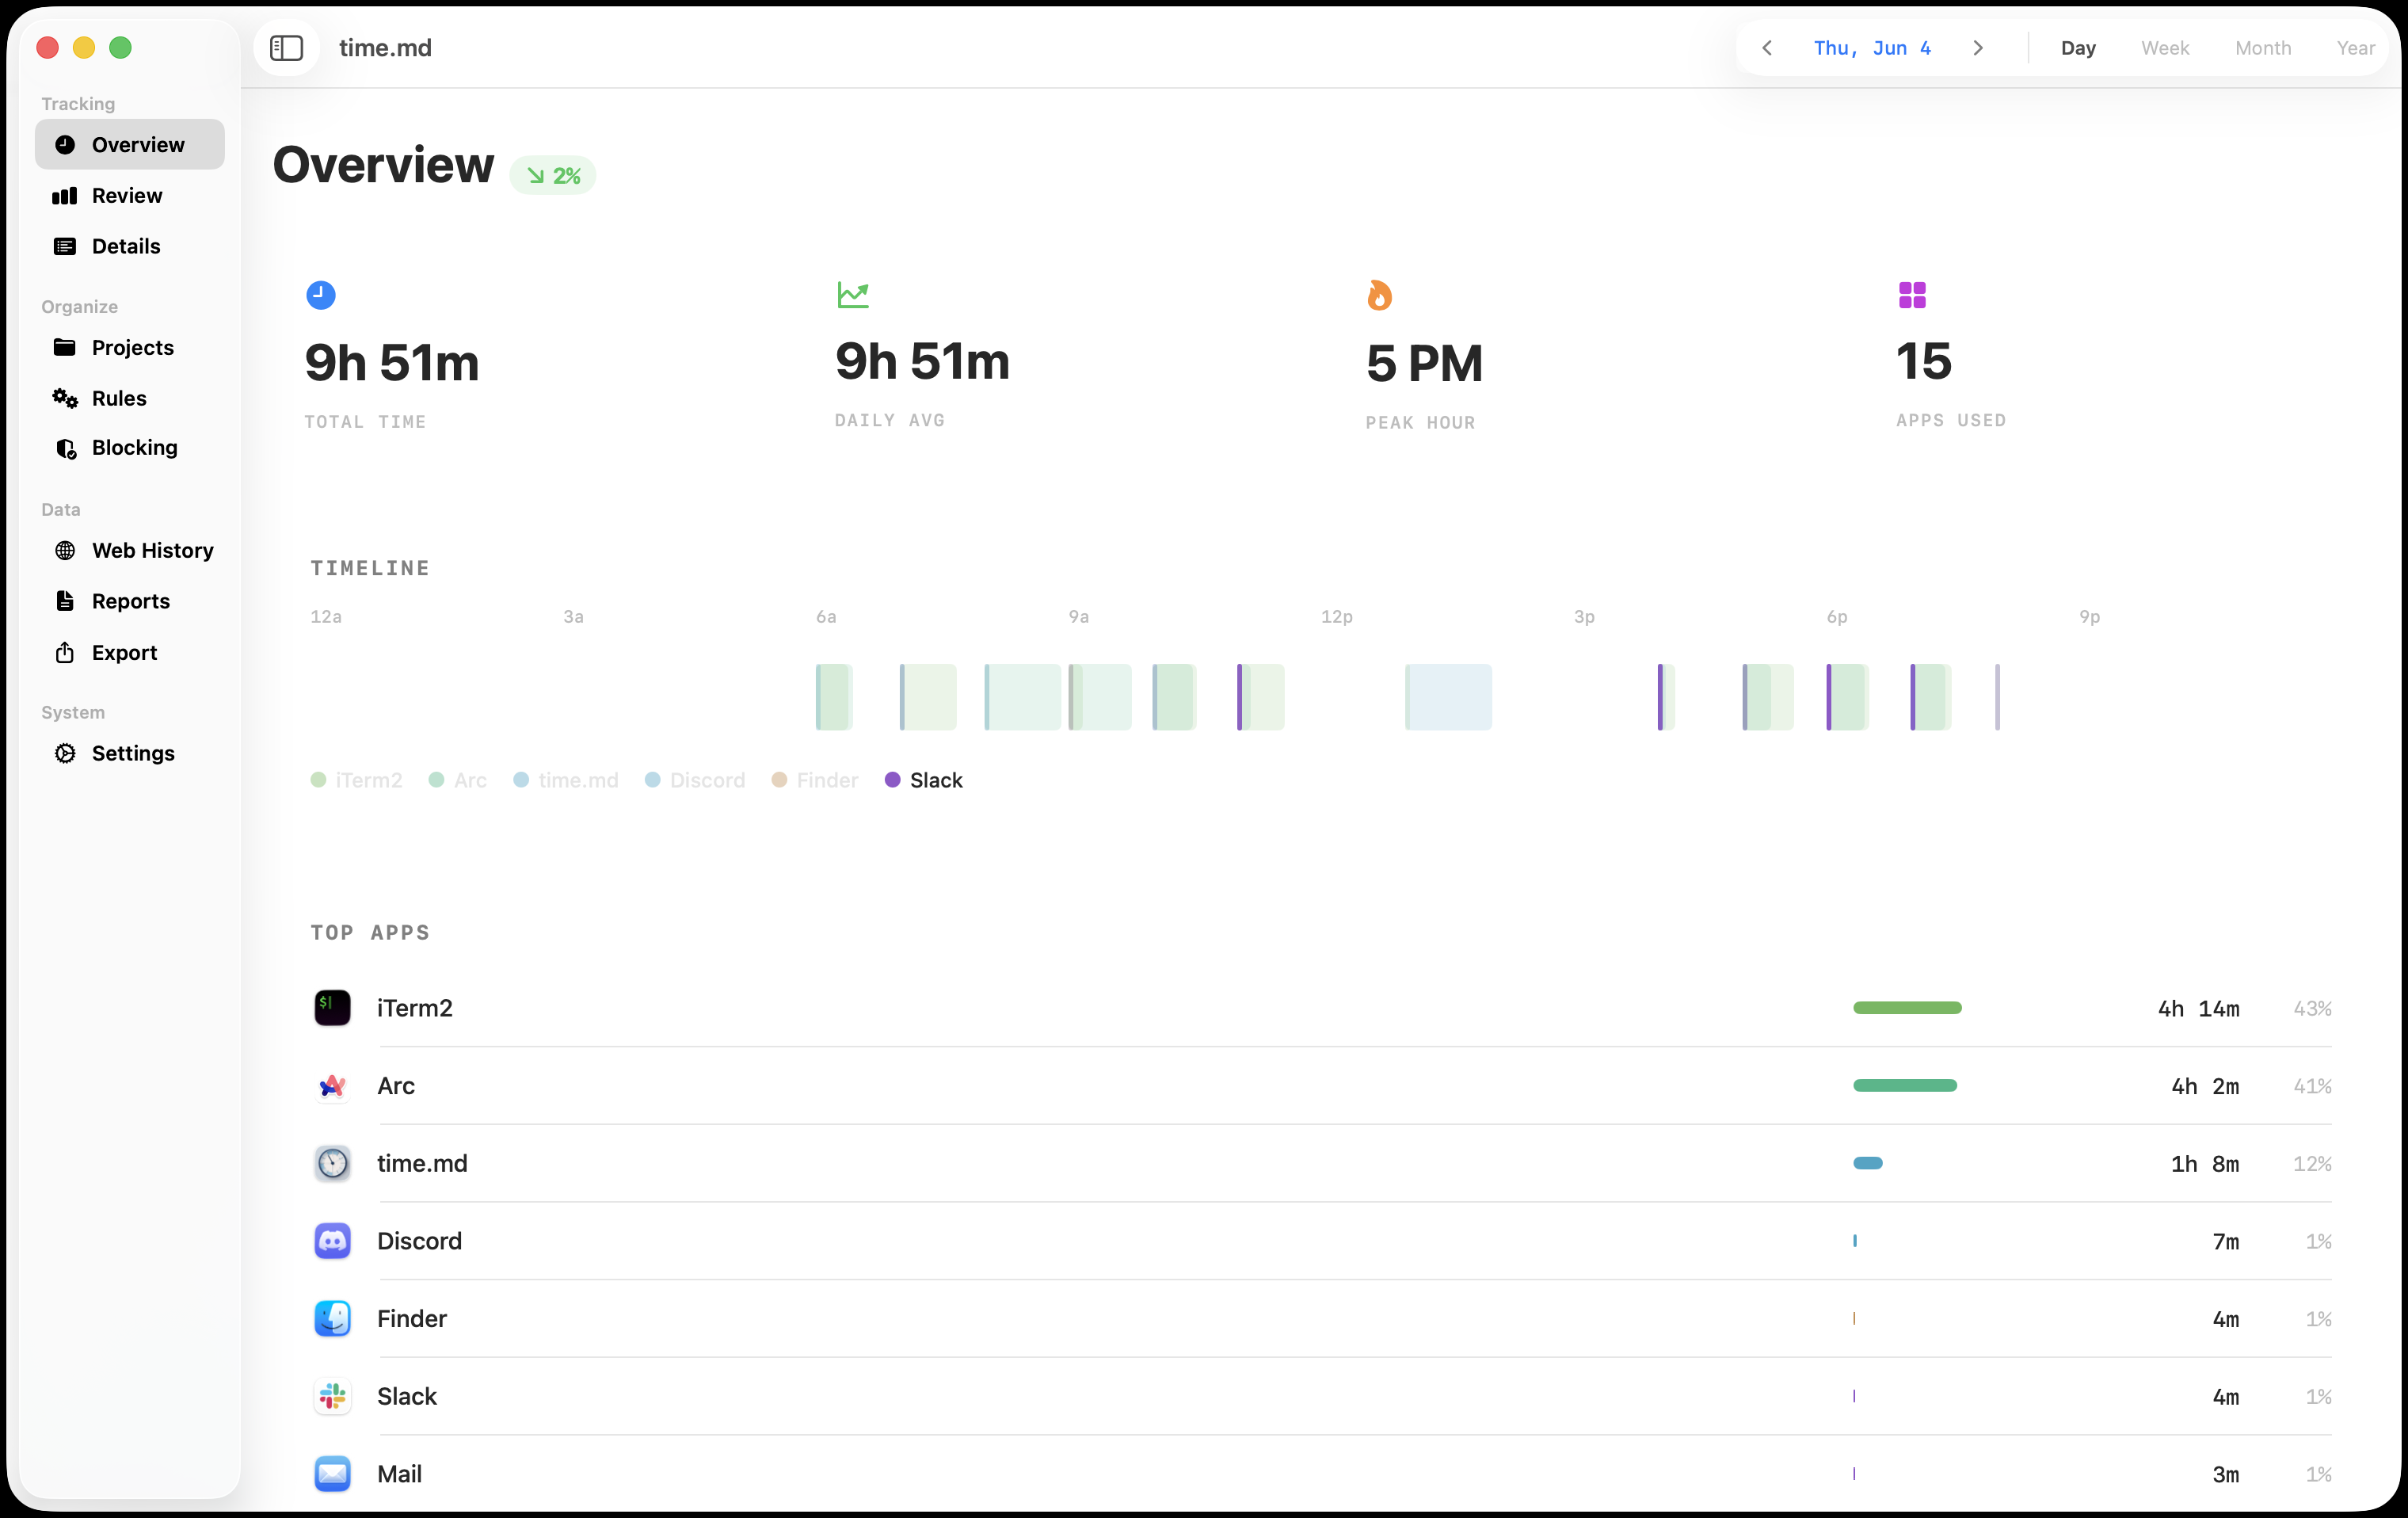This screenshot has width=2408, height=1518.
Task: Toggle Finder in the timeline legend
Action: (815, 781)
